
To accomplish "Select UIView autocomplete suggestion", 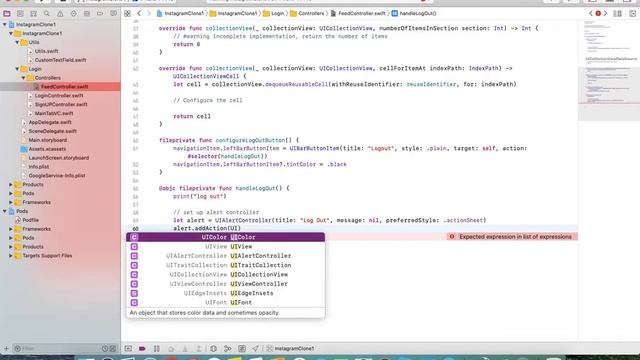I will pos(225,247).
